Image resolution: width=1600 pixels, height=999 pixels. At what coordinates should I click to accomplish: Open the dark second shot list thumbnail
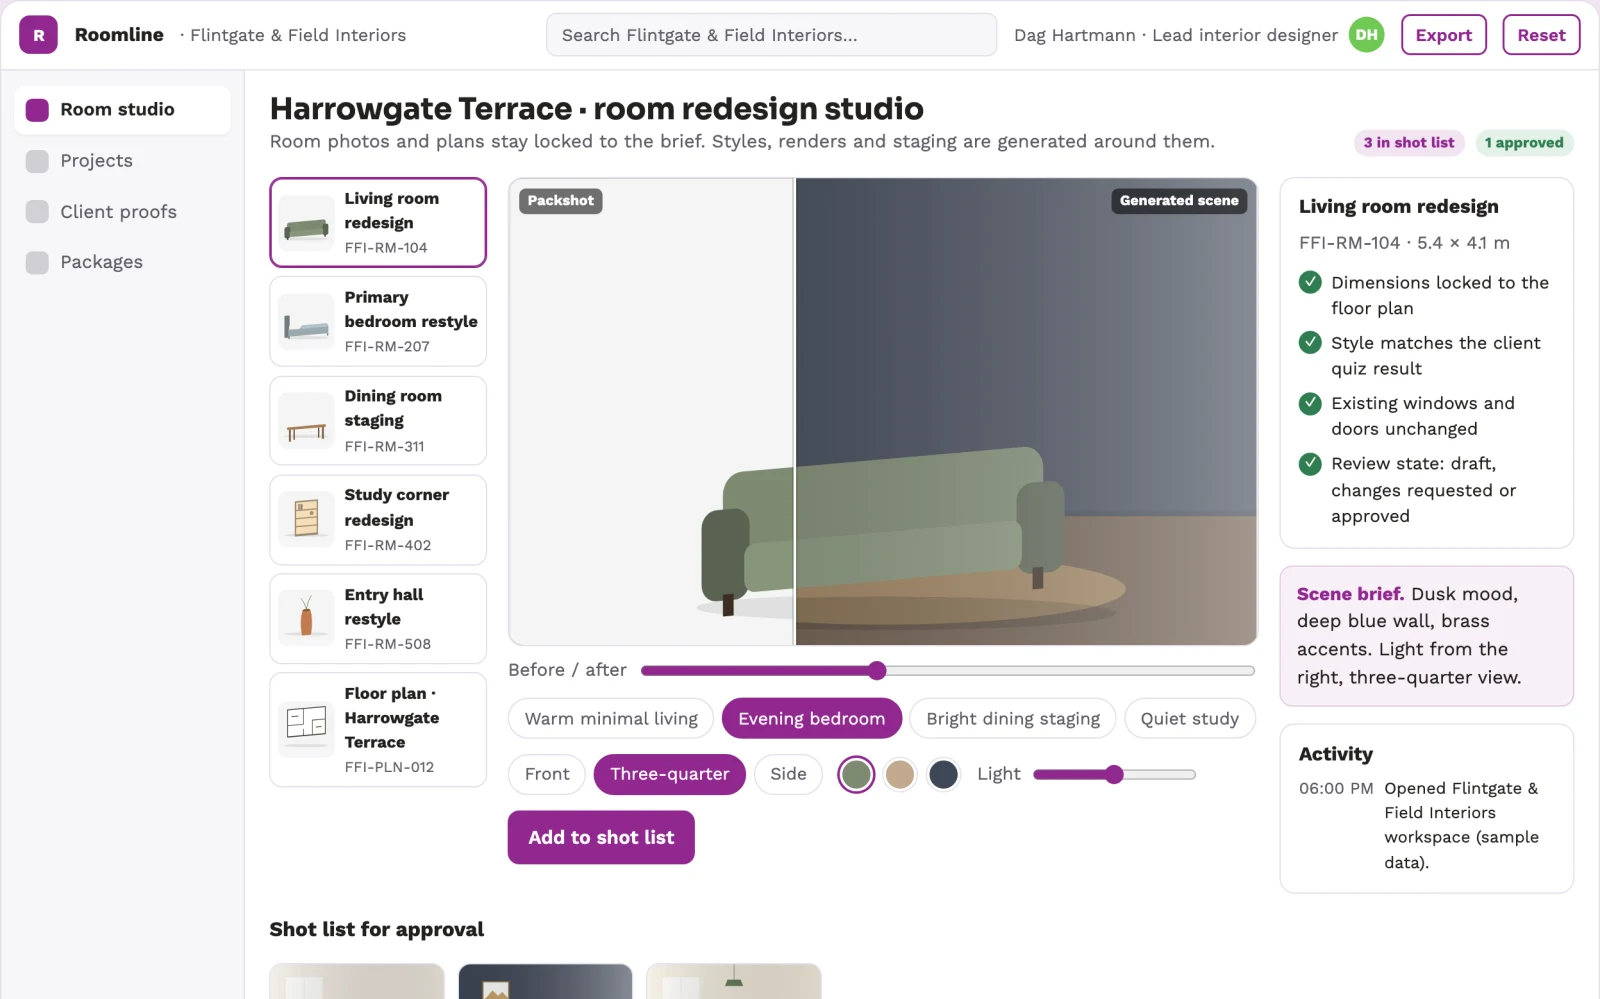545,981
